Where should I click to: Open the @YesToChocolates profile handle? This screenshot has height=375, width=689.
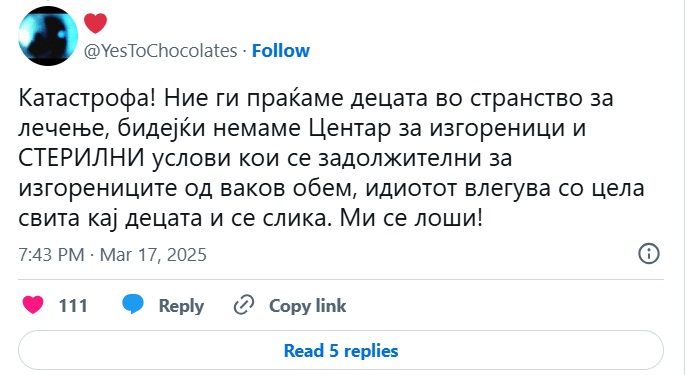click(160, 51)
